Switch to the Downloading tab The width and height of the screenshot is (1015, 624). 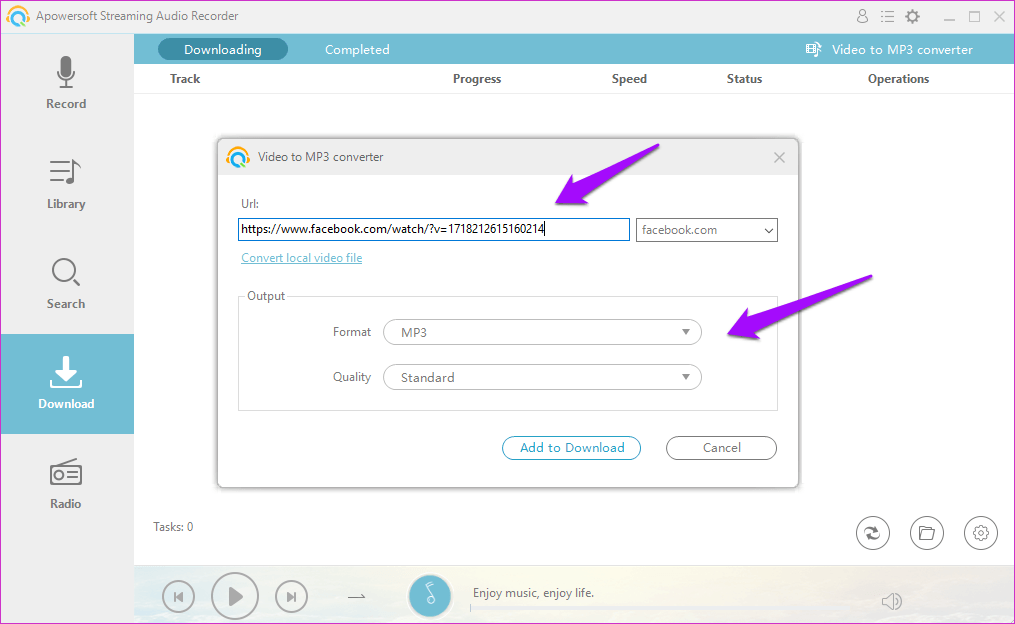(223, 49)
